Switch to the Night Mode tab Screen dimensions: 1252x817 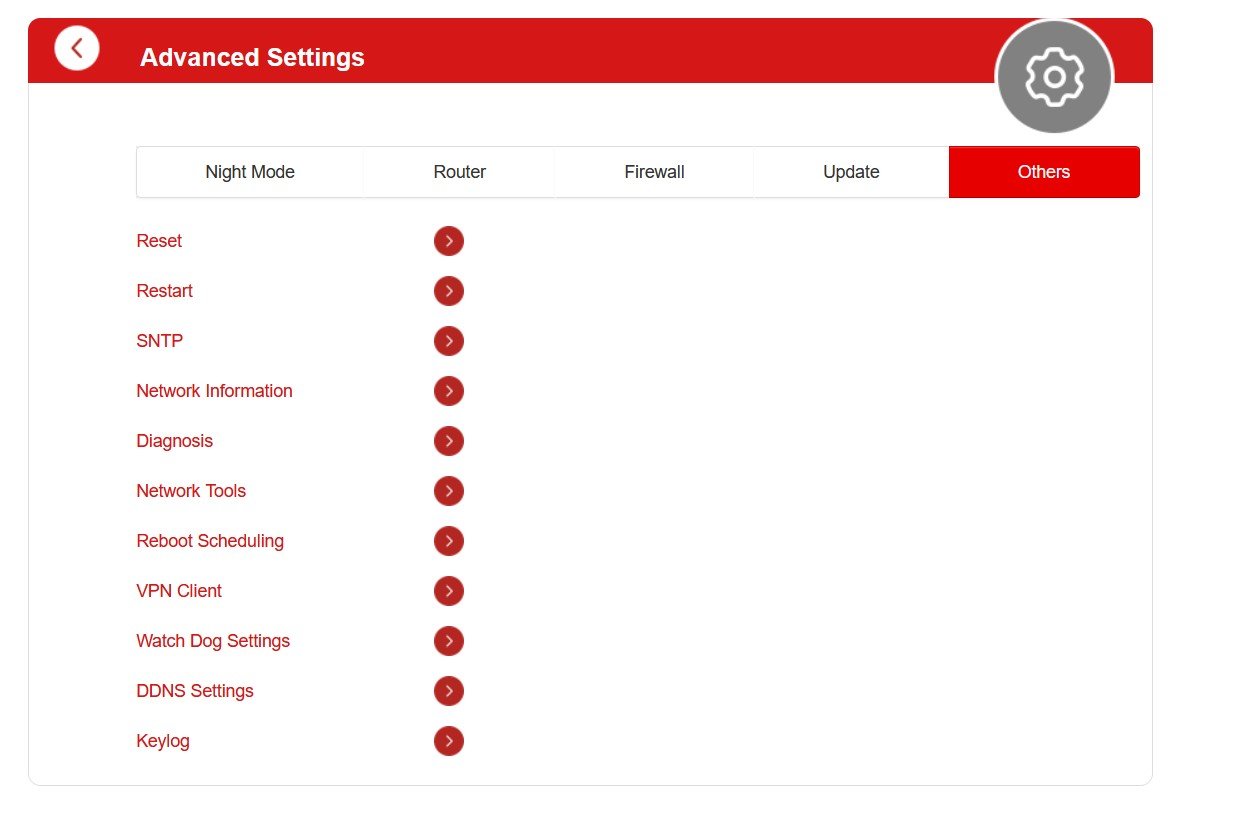[x=250, y=172]
